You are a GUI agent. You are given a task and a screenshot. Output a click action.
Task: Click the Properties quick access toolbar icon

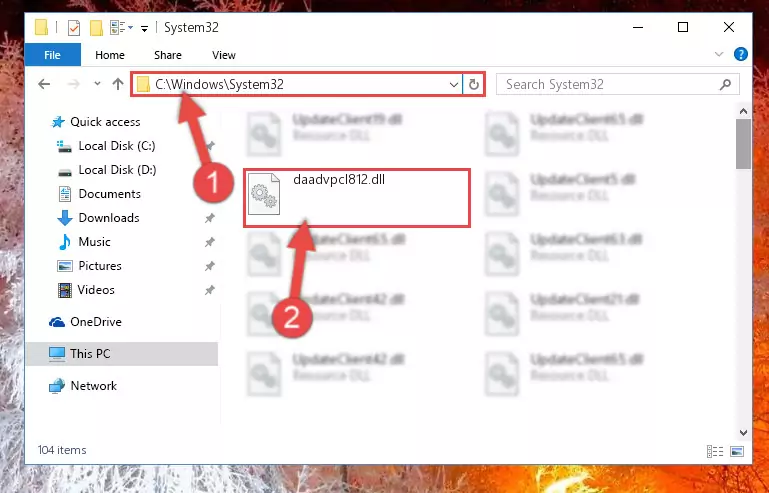pyautogui.click(x=74, y=28)
